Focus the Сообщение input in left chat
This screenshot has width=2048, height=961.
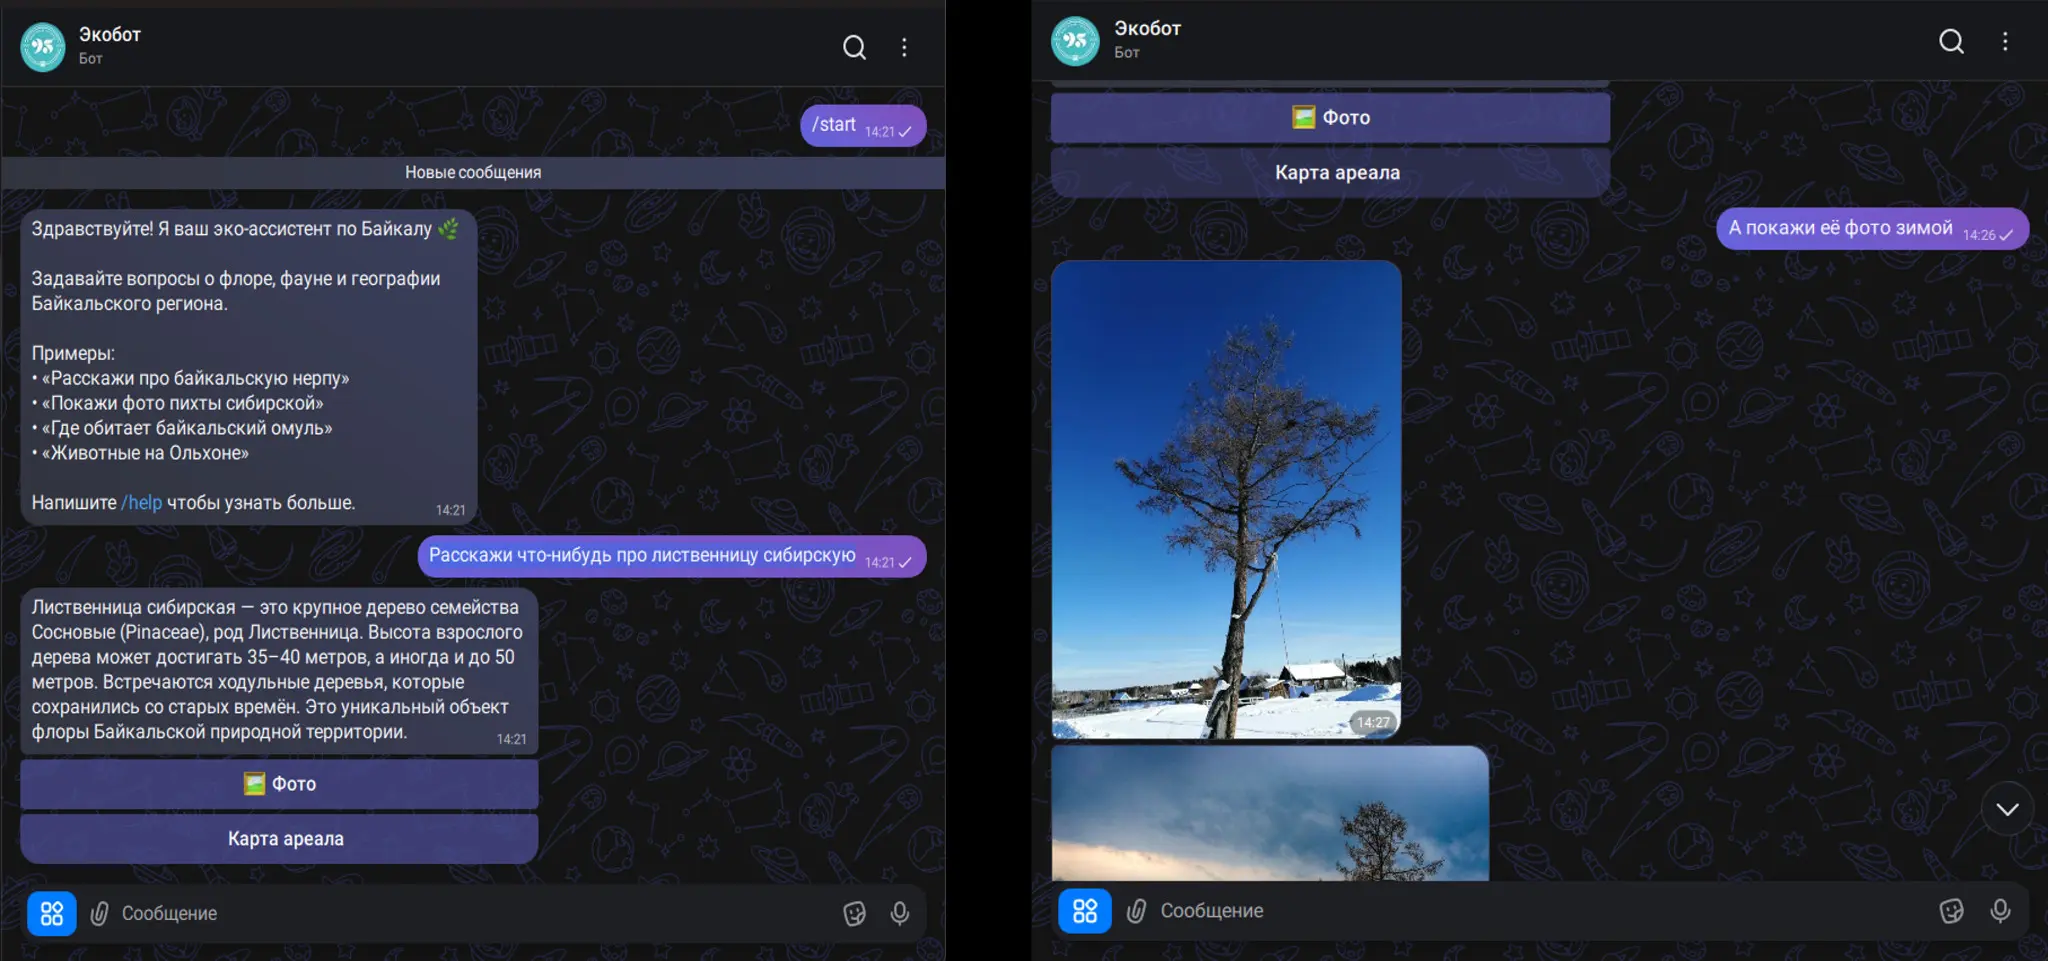[470, 913]
